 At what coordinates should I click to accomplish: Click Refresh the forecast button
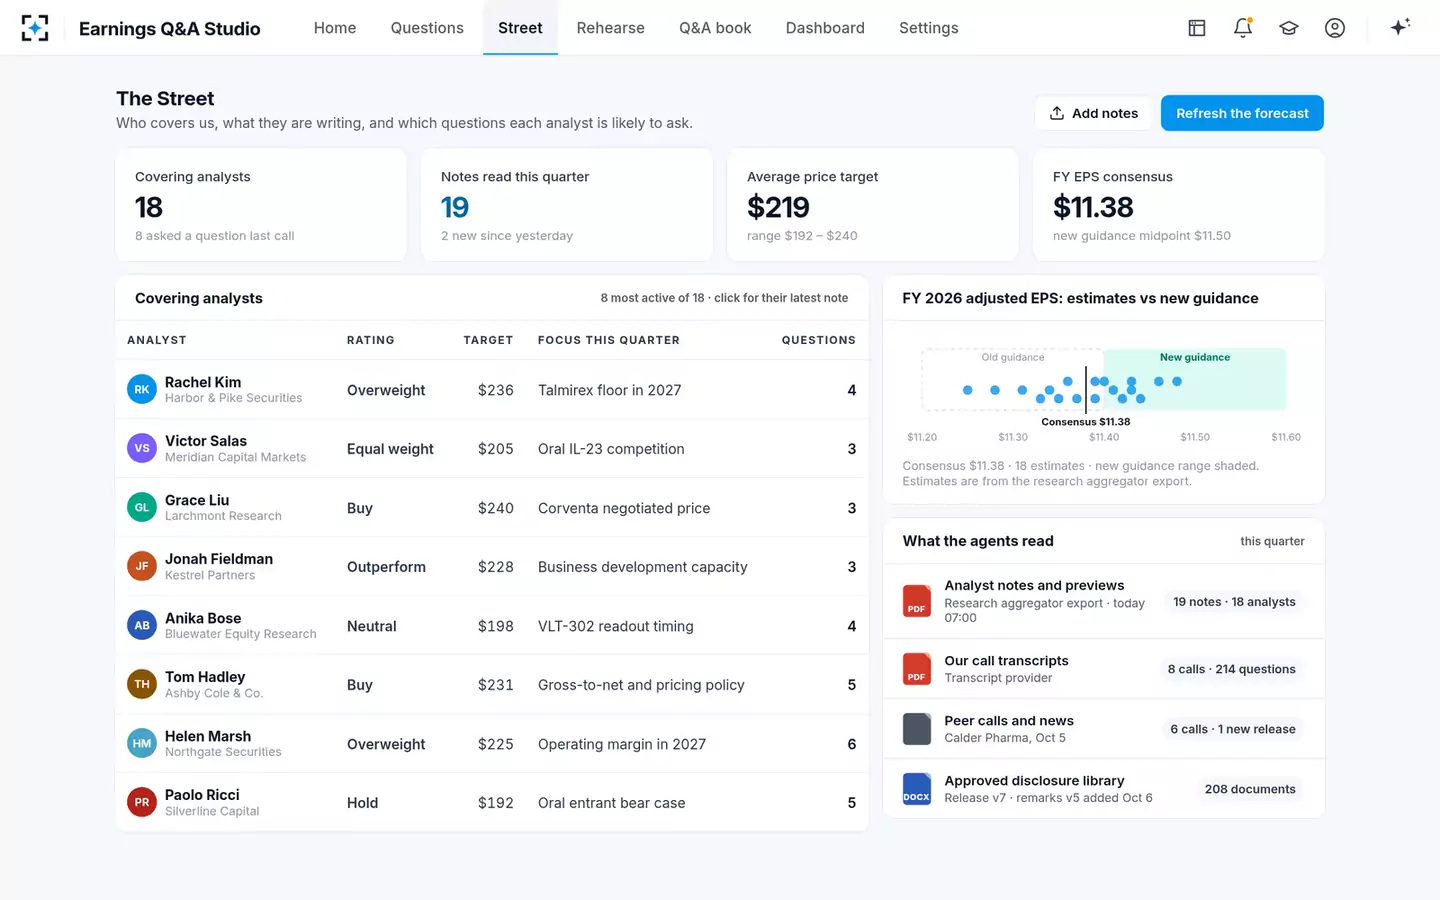[x=1242, y=113]
